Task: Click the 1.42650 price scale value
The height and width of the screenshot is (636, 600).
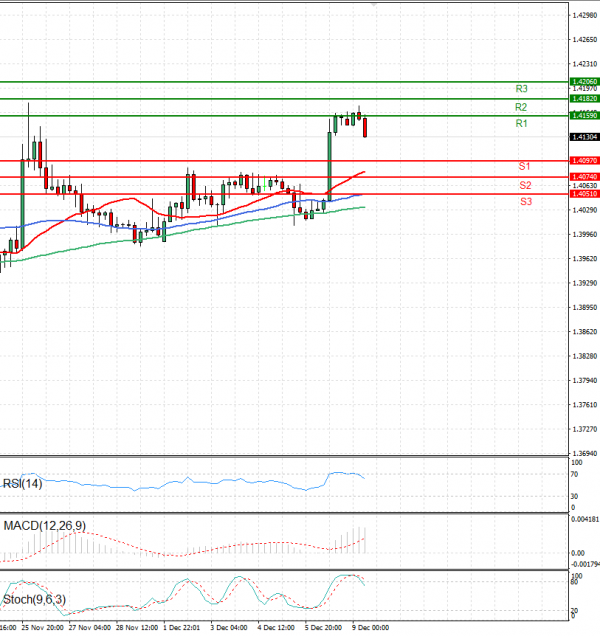Action: [585, 40]
